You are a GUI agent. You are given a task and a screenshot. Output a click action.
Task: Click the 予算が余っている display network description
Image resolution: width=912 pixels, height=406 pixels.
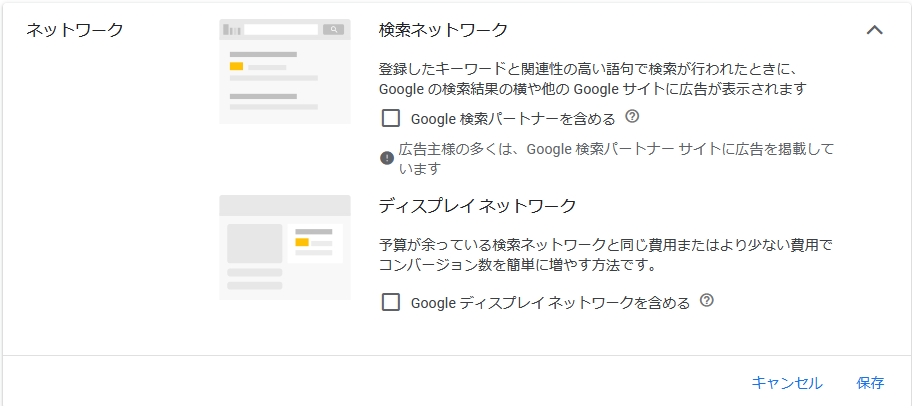coord(605,255)
